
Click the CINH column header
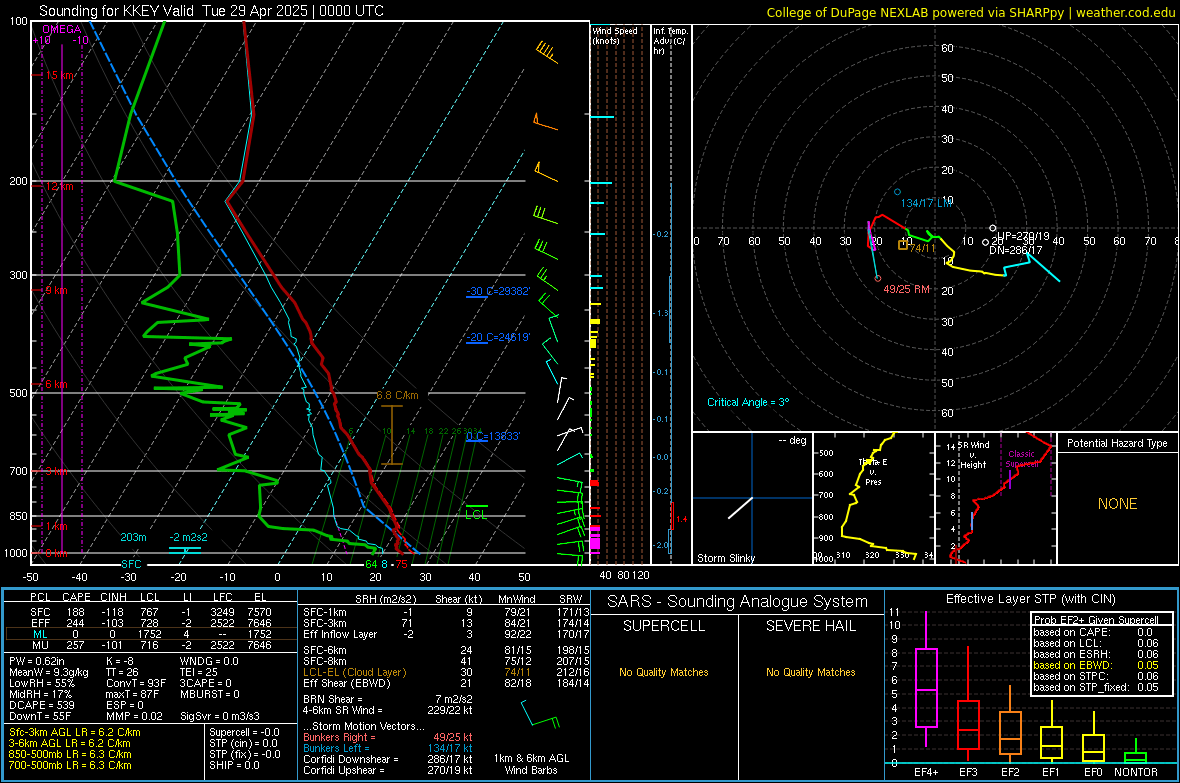[x=113, y=597]
